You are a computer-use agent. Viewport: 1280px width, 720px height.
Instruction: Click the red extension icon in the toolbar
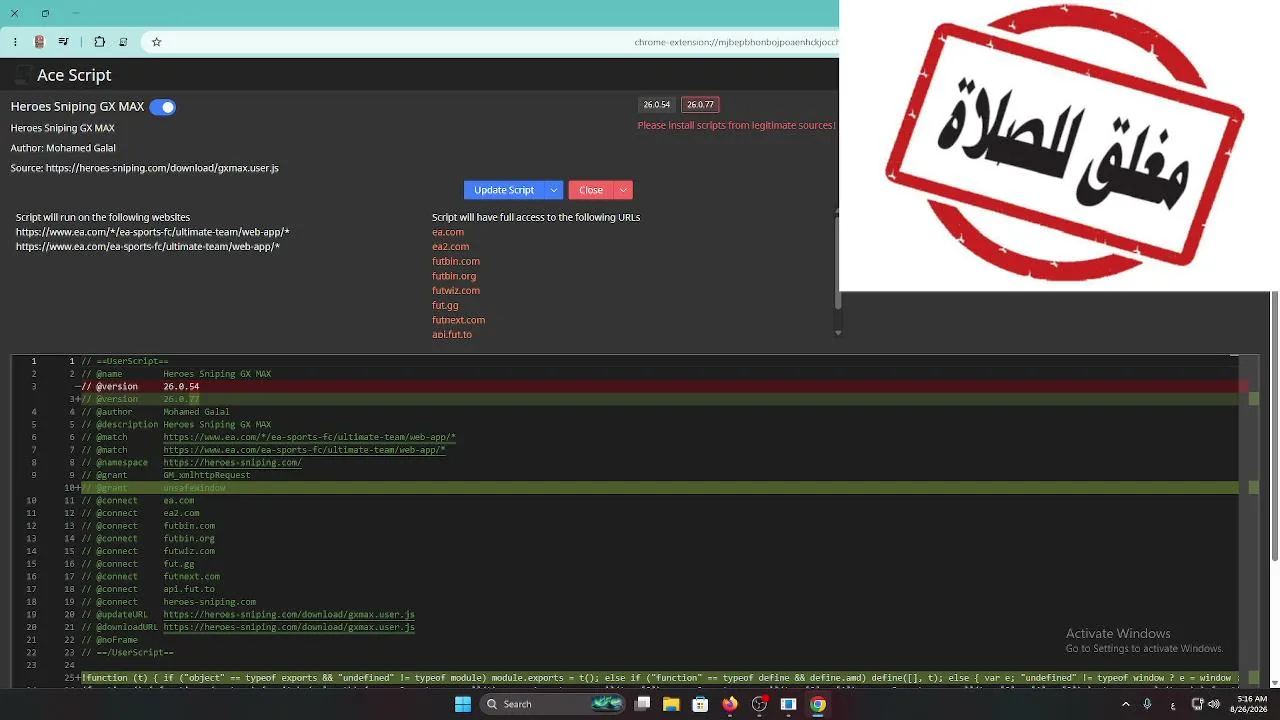[x=39, y=42]
